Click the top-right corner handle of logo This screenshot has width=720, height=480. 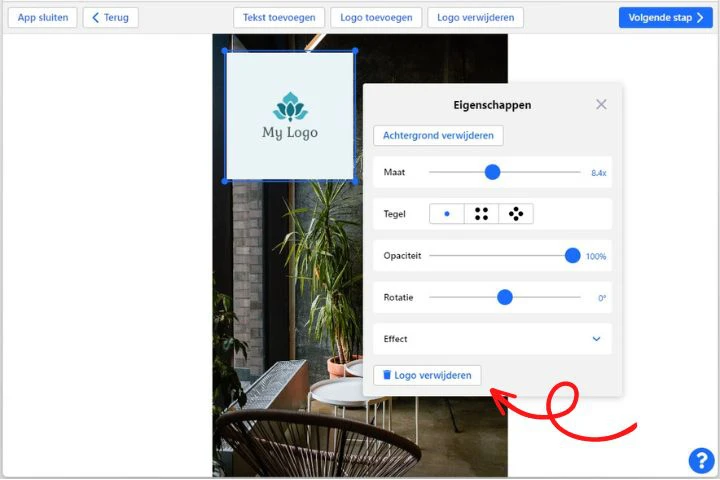[x=355, y=51]
